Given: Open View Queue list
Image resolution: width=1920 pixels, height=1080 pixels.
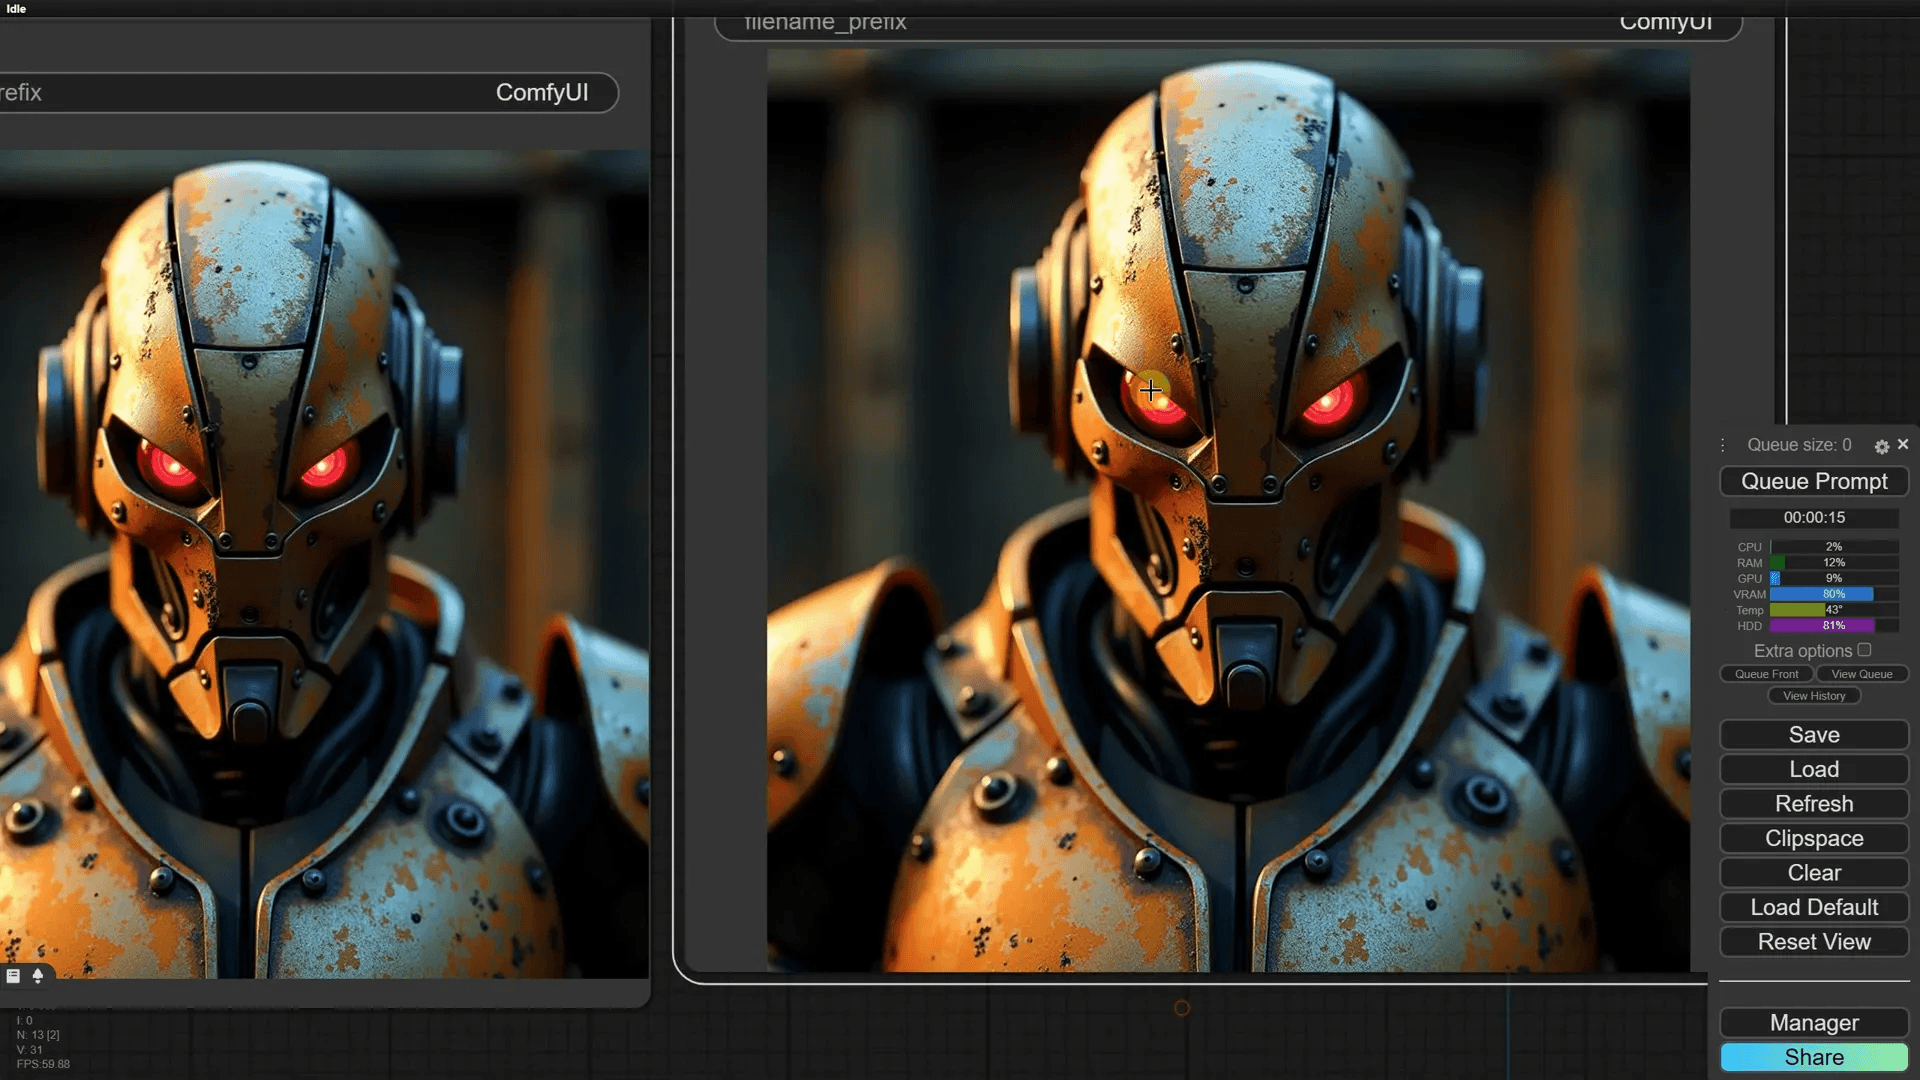Looking at the screenshot, I should point(1861,674).
